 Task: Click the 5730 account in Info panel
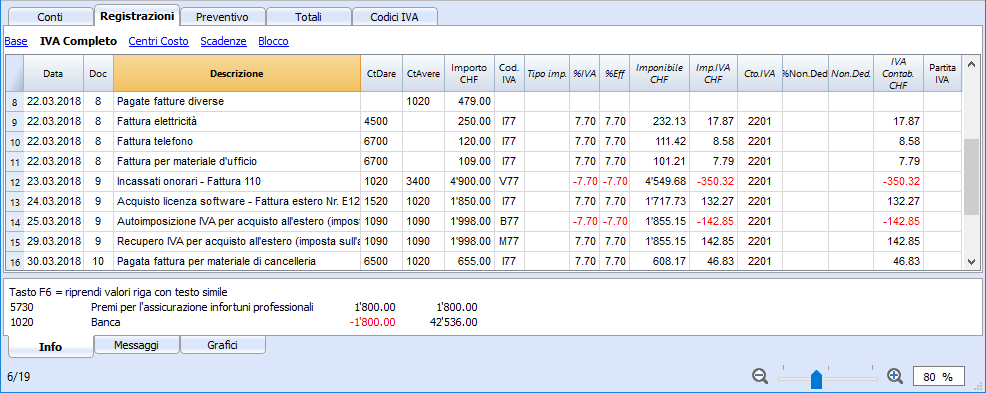(22, 307)
